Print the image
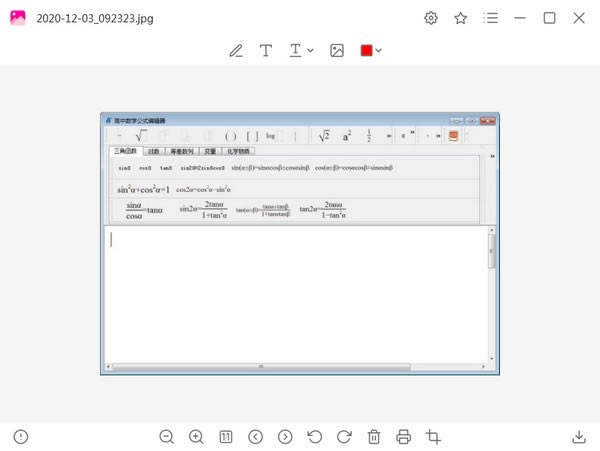600x451 pixels. (404, 436)
